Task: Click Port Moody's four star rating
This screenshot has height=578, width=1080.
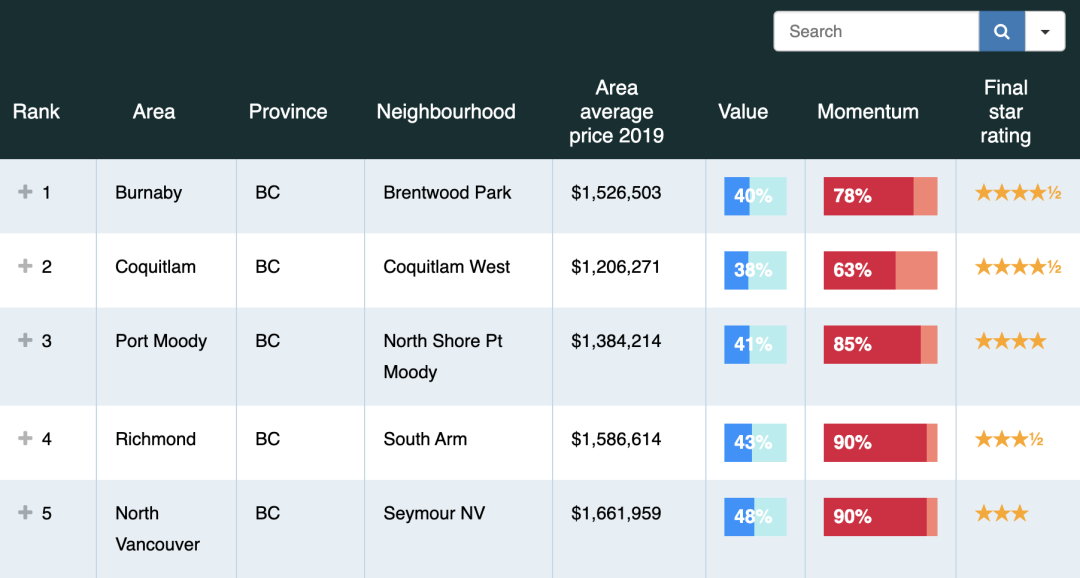Action: [x=1010, y=340]
